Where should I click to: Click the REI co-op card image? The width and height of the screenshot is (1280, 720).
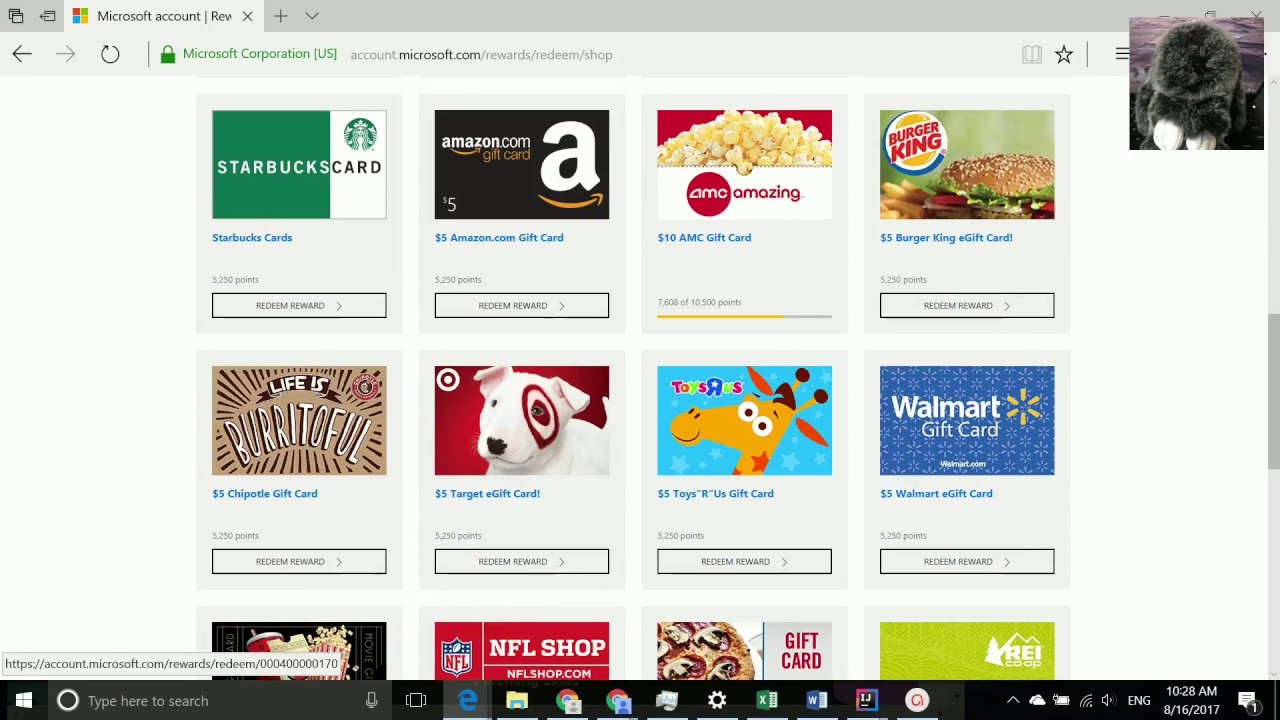pos(967,651)
